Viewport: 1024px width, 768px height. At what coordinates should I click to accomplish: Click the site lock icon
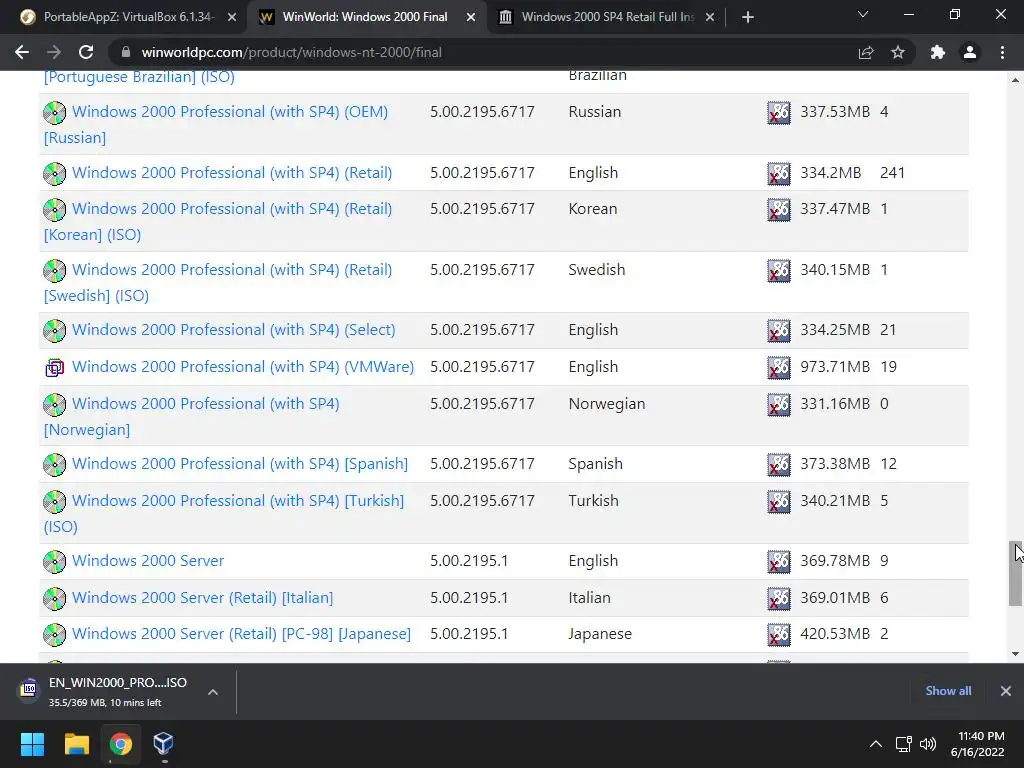[x=126, y=52]
